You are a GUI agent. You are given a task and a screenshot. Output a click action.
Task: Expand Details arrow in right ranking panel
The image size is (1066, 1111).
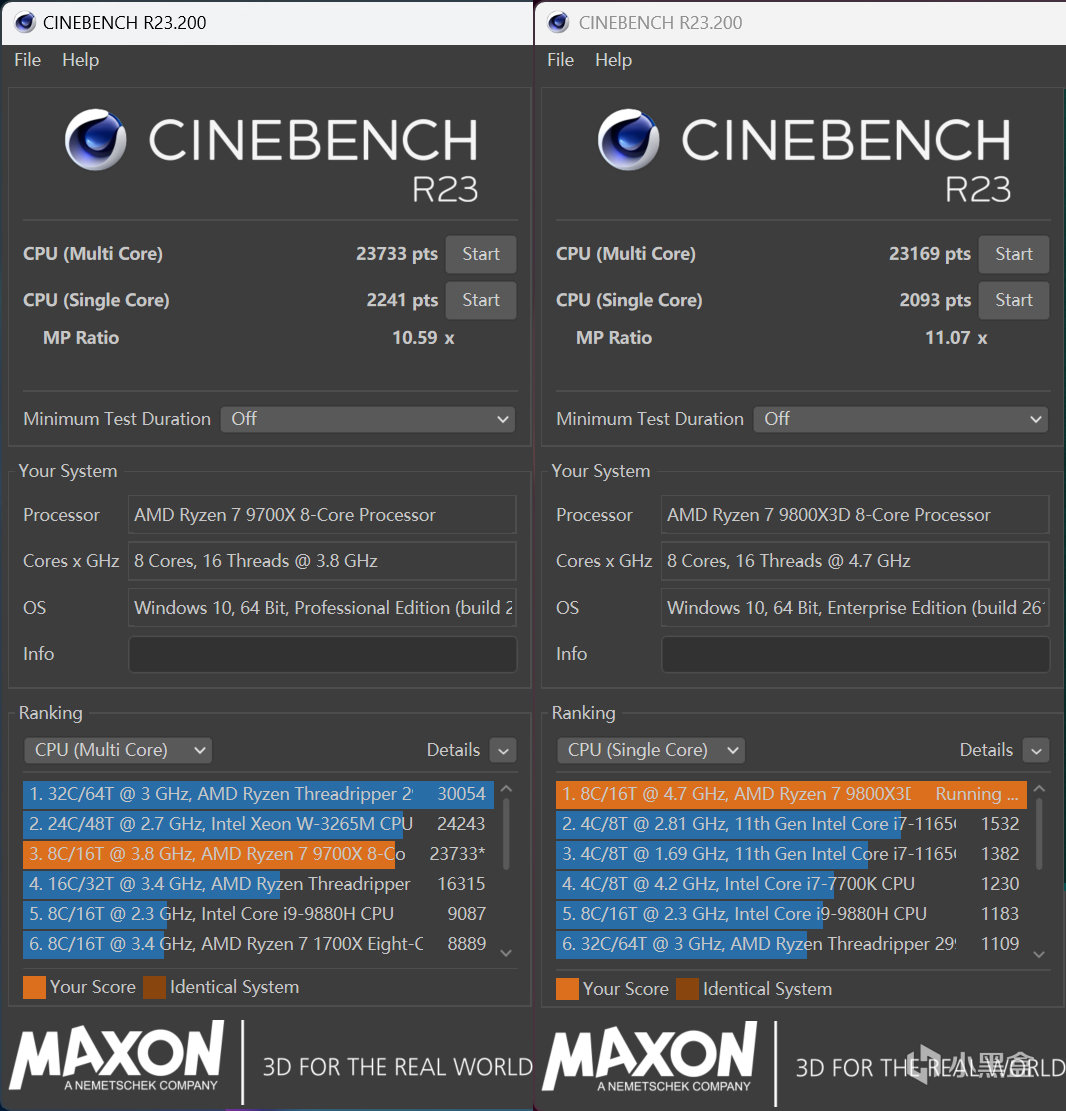[1036, 751]
